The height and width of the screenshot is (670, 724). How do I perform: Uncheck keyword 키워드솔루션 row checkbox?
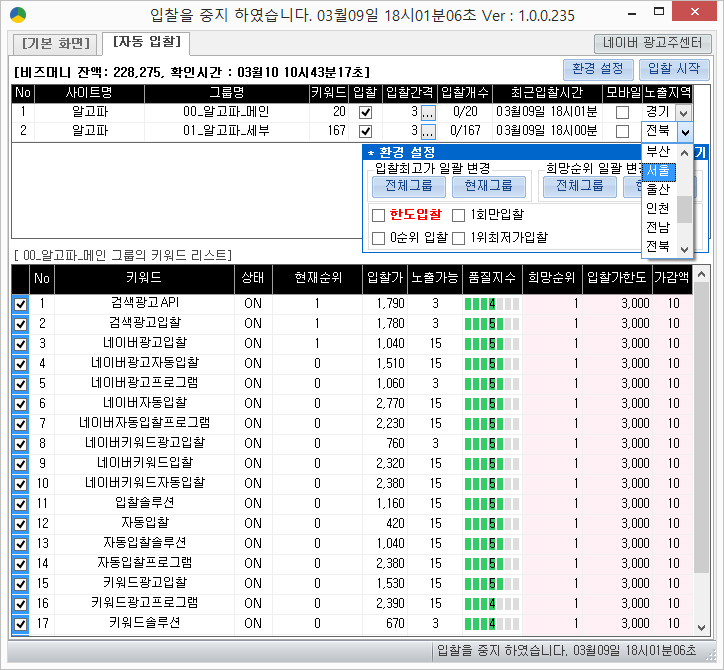(x=20, y=624)
